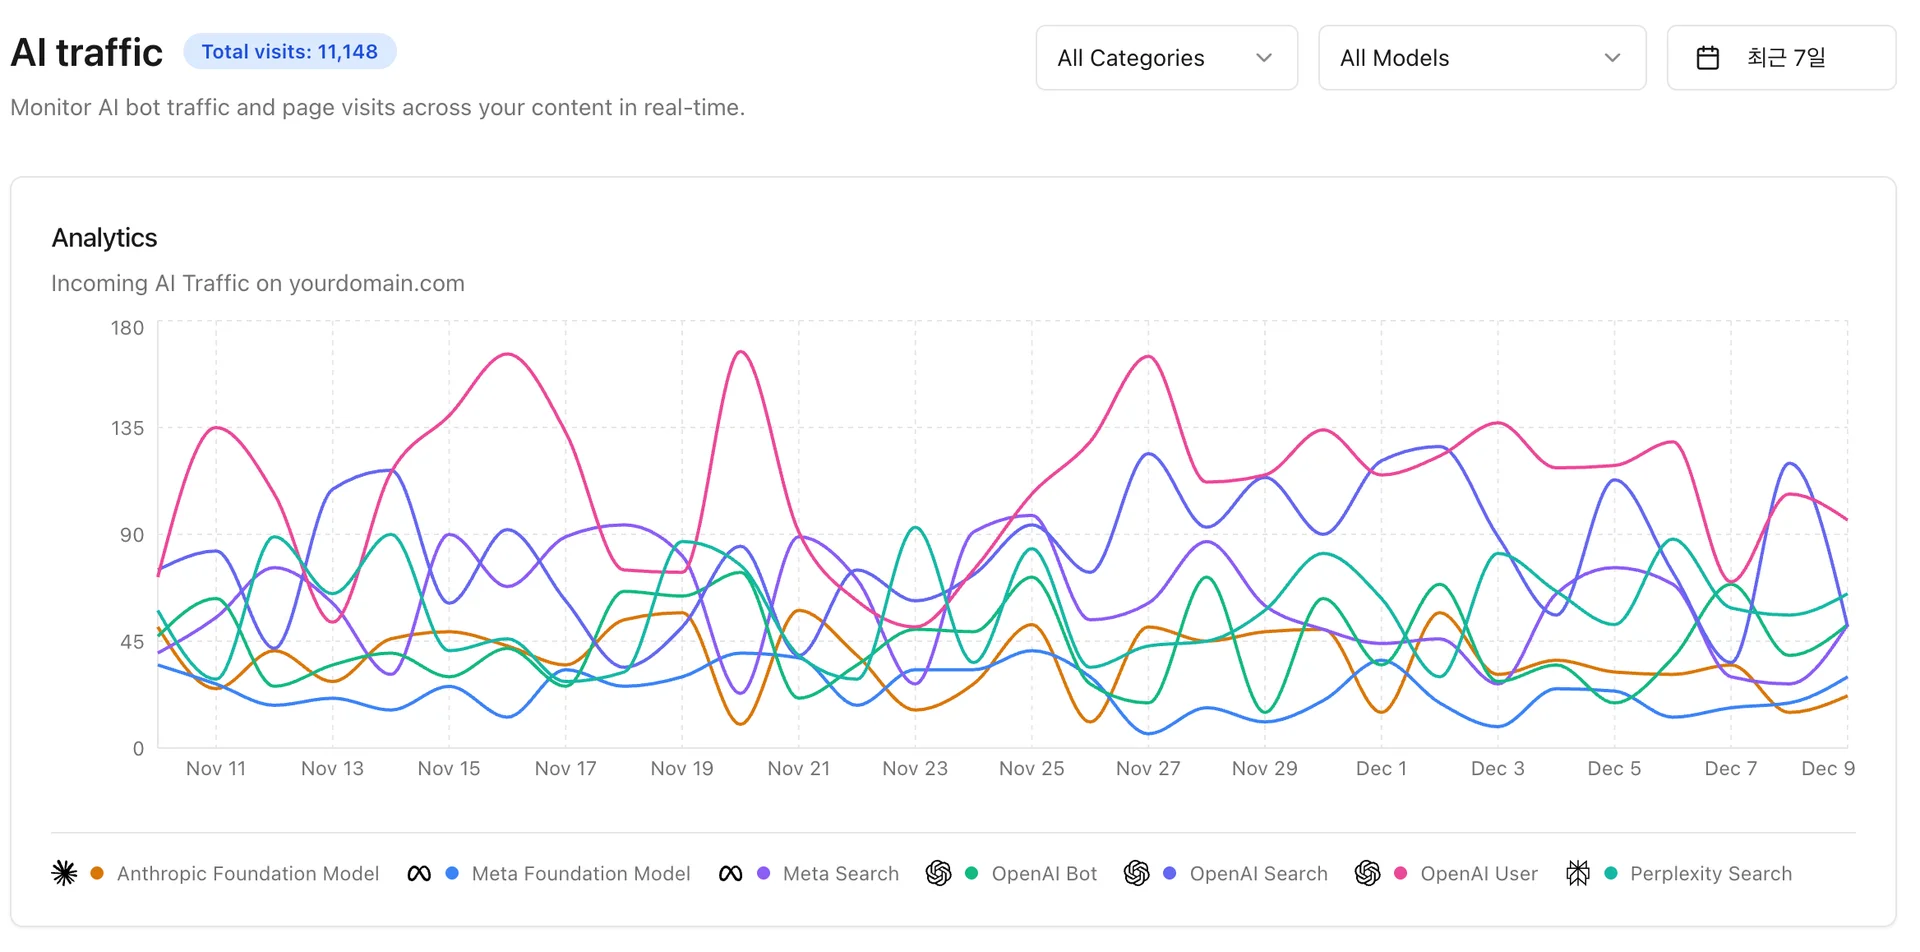The height and width of the screenshot is (952, 1920).
Task: Open the All Categories dropdown
Action: pos(1166,58)
